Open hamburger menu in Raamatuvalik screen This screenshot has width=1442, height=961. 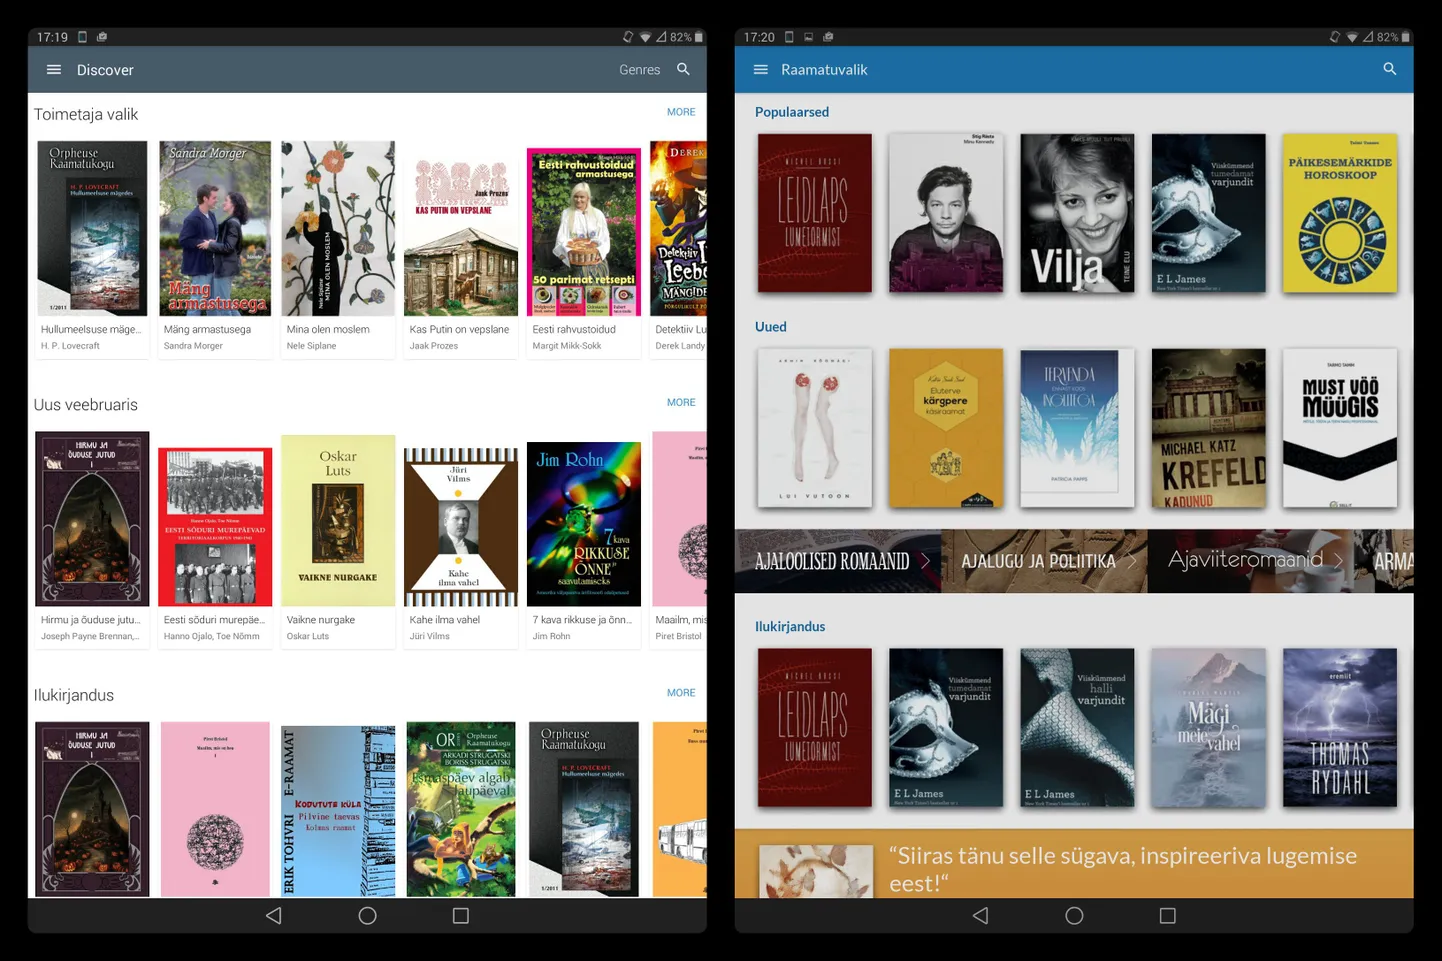(761, 70)
